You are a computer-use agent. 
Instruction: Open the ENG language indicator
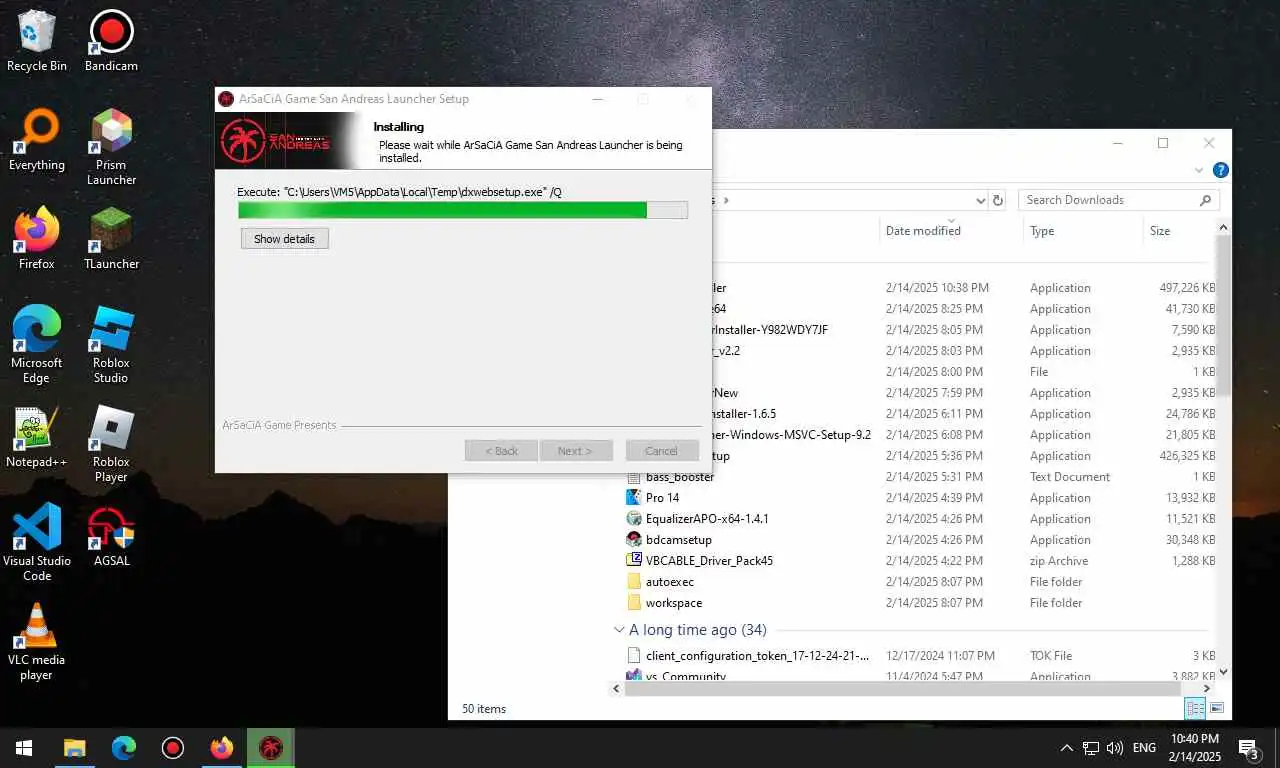coord(1144,748)
